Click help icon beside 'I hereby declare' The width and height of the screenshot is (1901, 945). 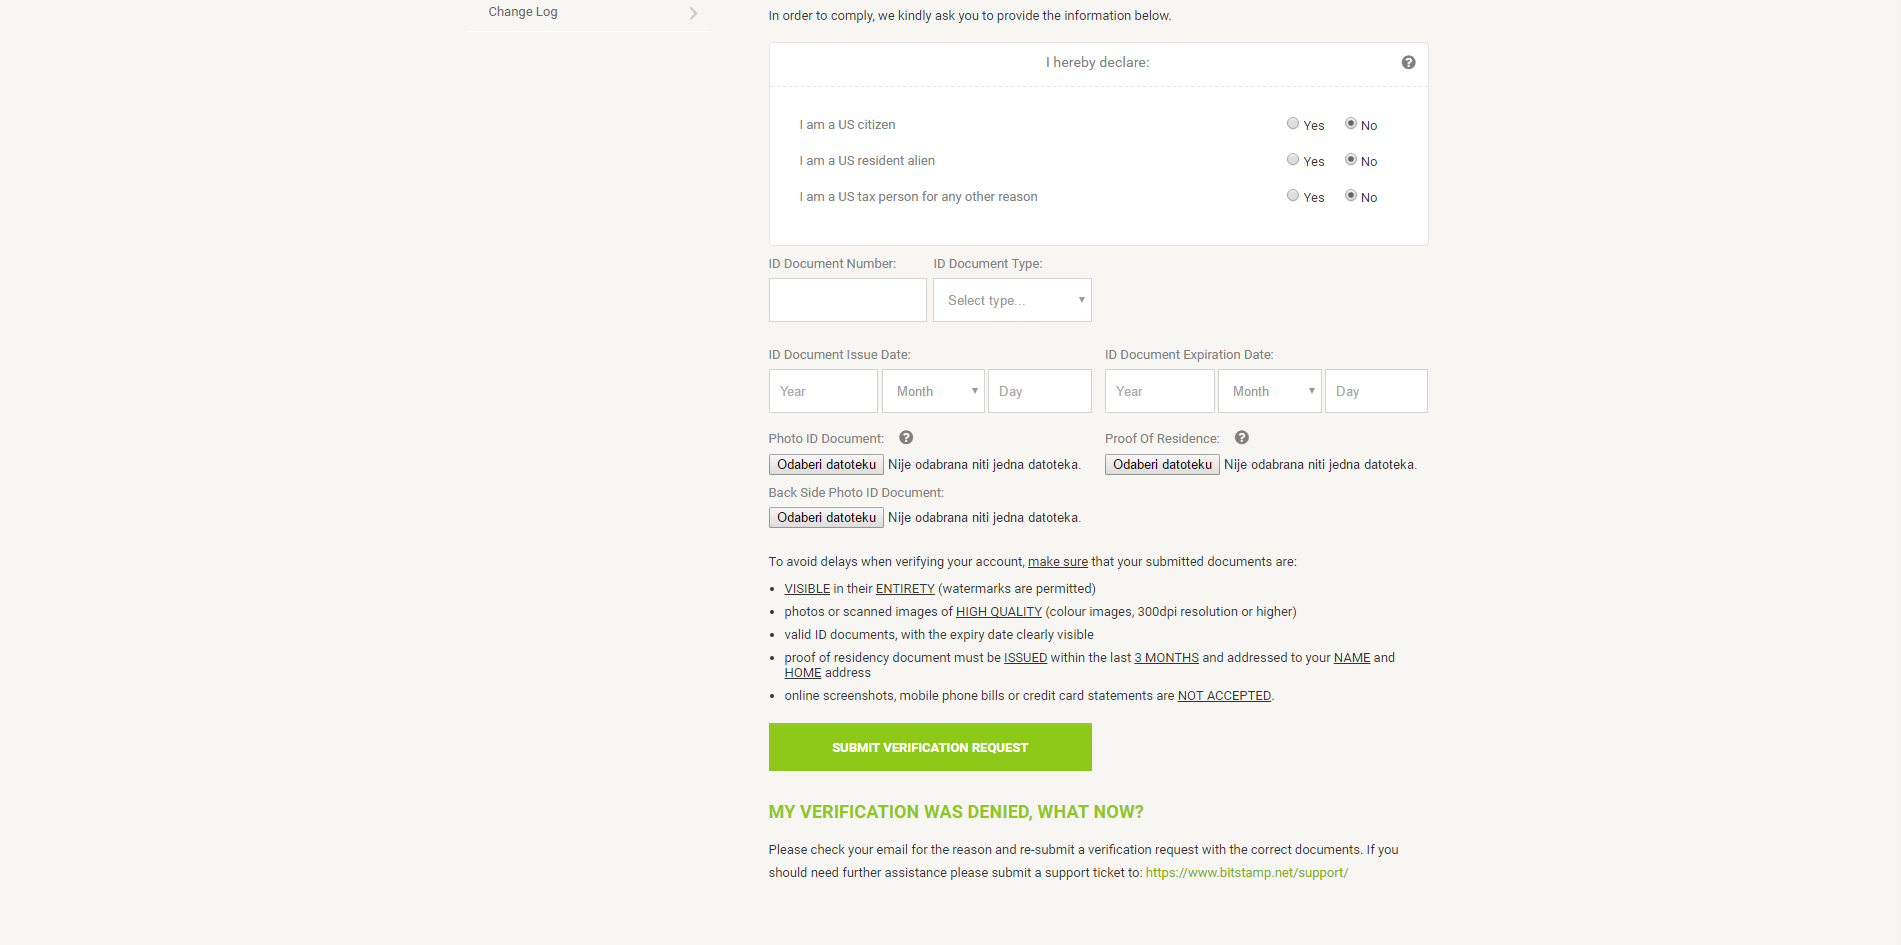point(1408,62)
